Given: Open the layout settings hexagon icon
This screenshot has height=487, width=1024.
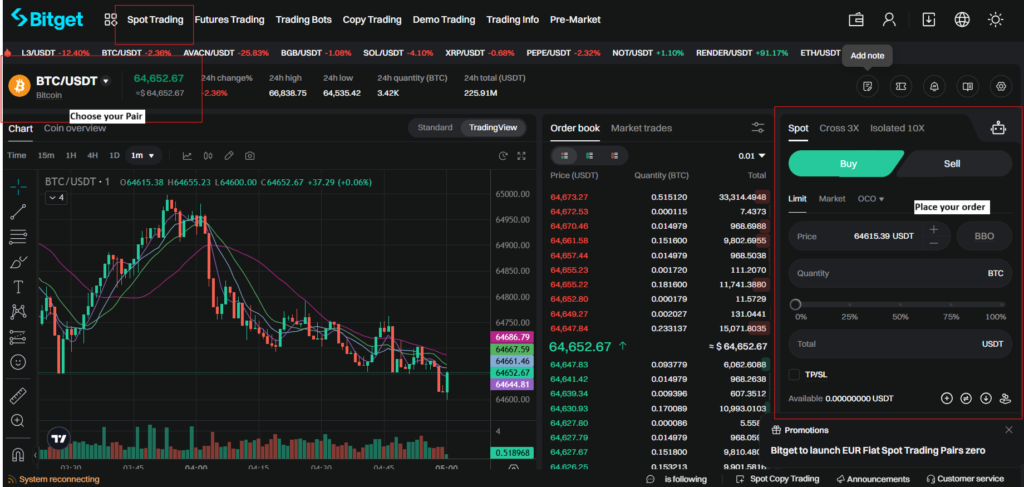Looking at the screenshot, I should point(1000,86).
